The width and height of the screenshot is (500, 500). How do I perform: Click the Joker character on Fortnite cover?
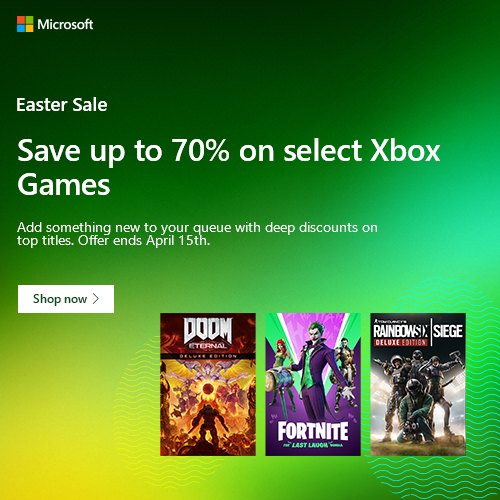click(x=315, y=363)
